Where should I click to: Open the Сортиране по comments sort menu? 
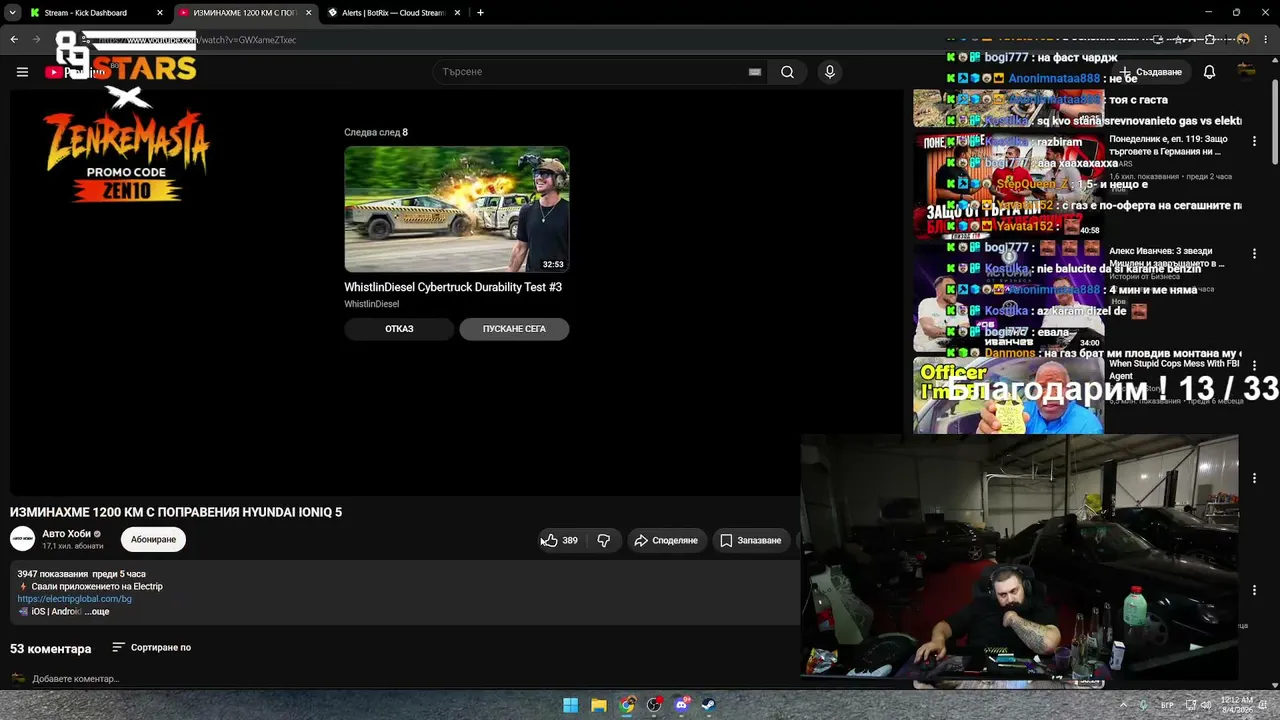(151, 648)
